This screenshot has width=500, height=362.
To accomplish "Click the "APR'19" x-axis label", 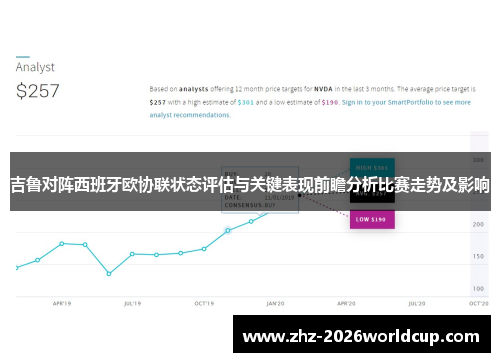I will pos(62,304).
